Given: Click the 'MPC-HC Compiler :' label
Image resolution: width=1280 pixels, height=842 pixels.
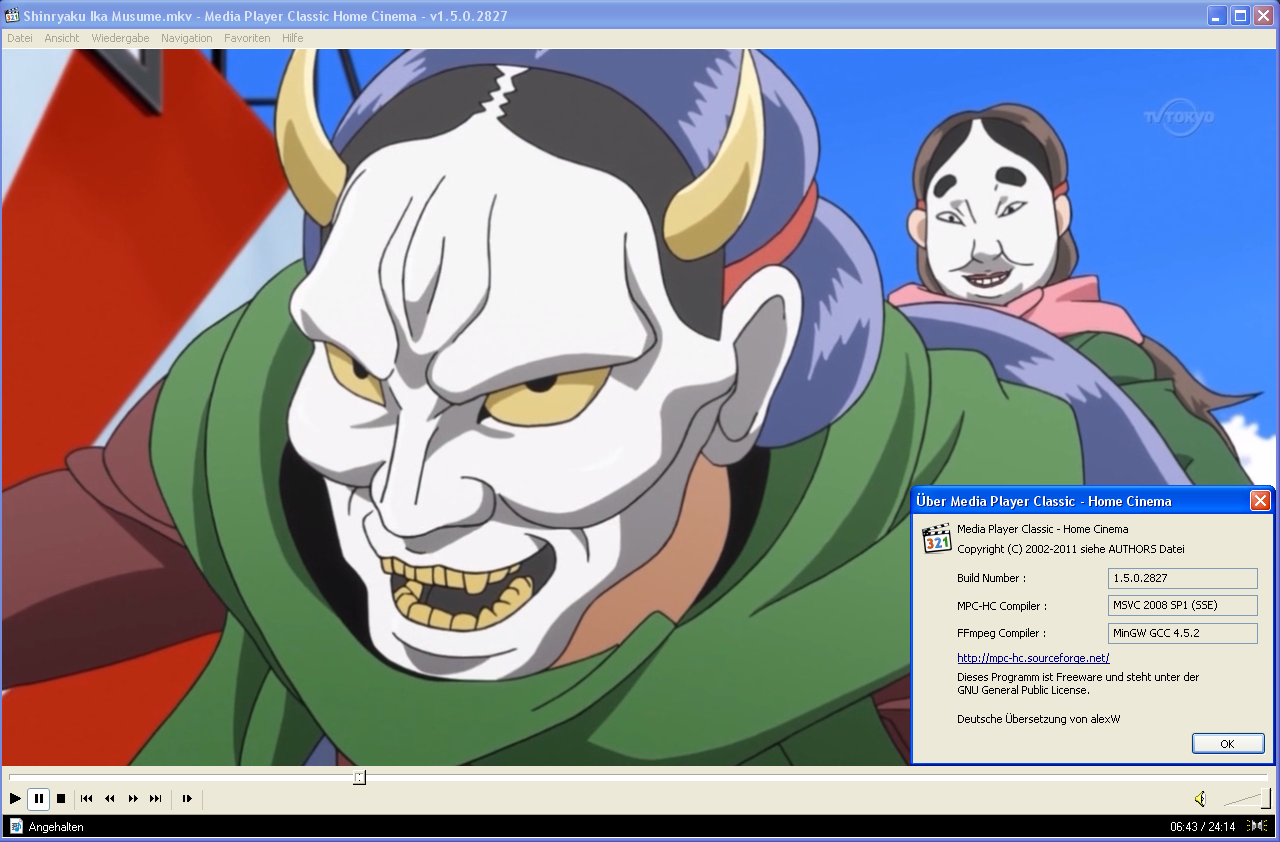Looking at the screenshot, I should point(1002,605).
